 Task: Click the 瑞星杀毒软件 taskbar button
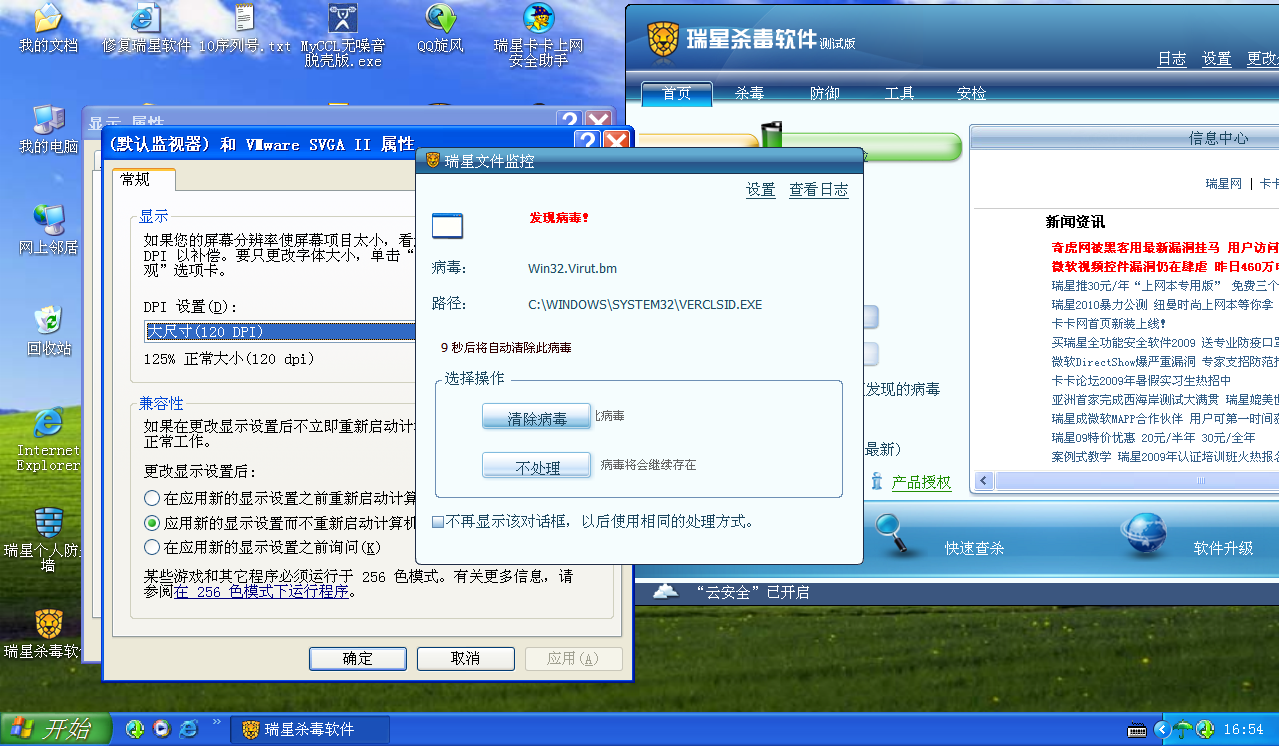tap(308, 729)
